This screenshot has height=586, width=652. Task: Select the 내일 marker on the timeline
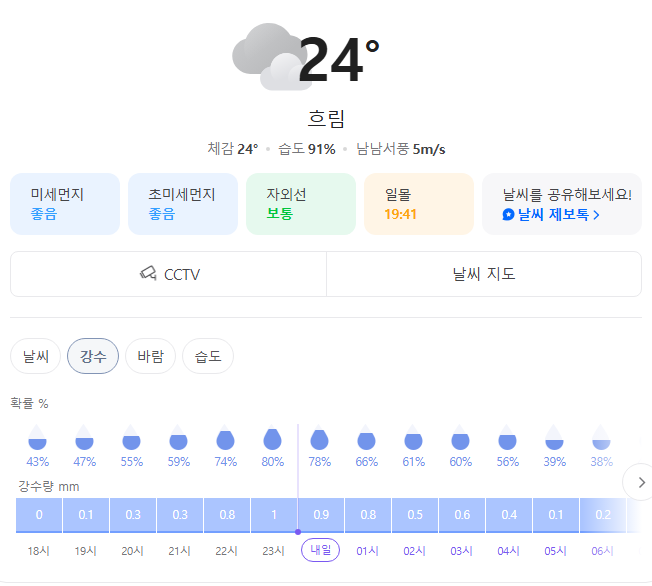pos(321,550)
